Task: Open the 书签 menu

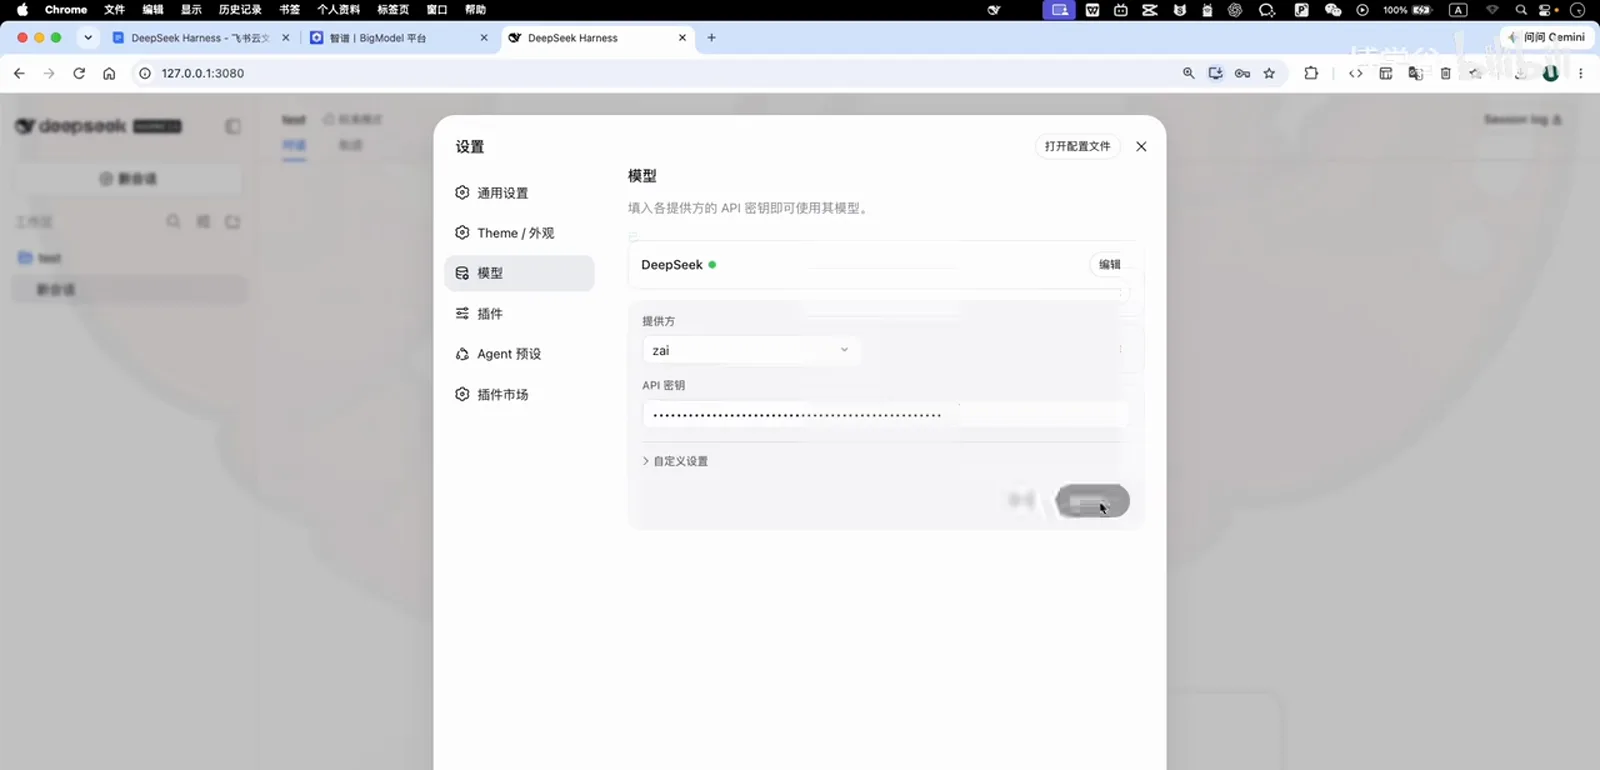Action: pyautogui.click(x=289, y=9)
